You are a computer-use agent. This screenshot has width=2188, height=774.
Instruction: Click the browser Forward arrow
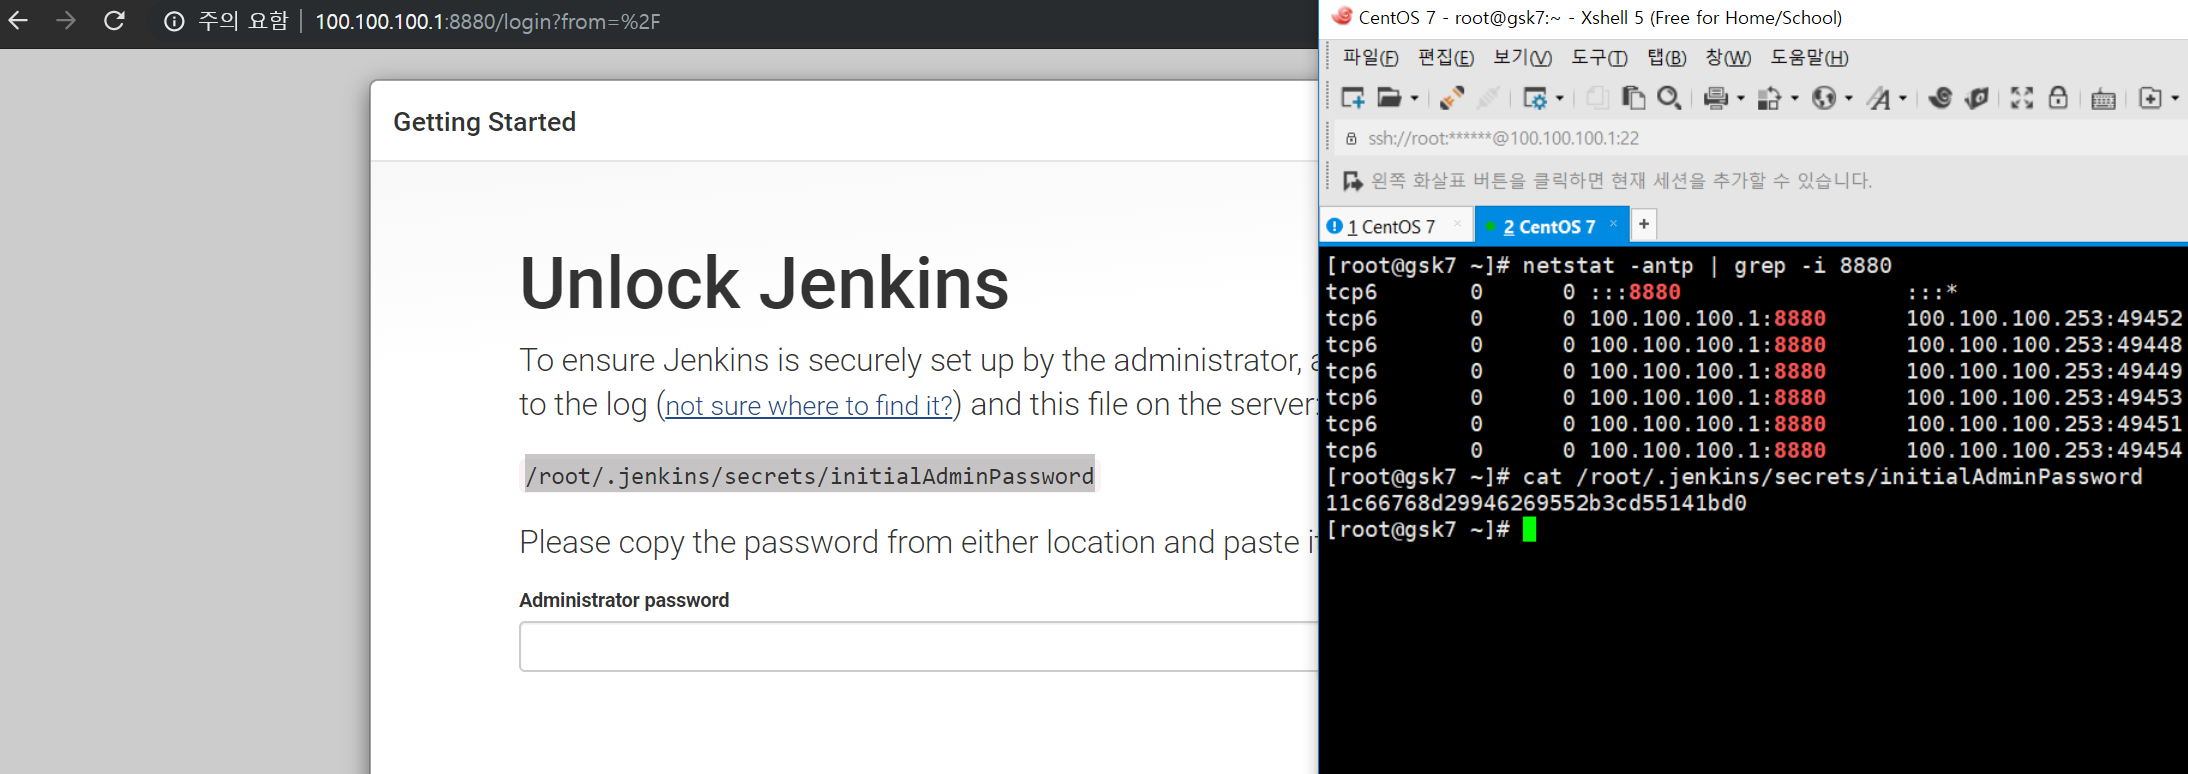[66, 20]
